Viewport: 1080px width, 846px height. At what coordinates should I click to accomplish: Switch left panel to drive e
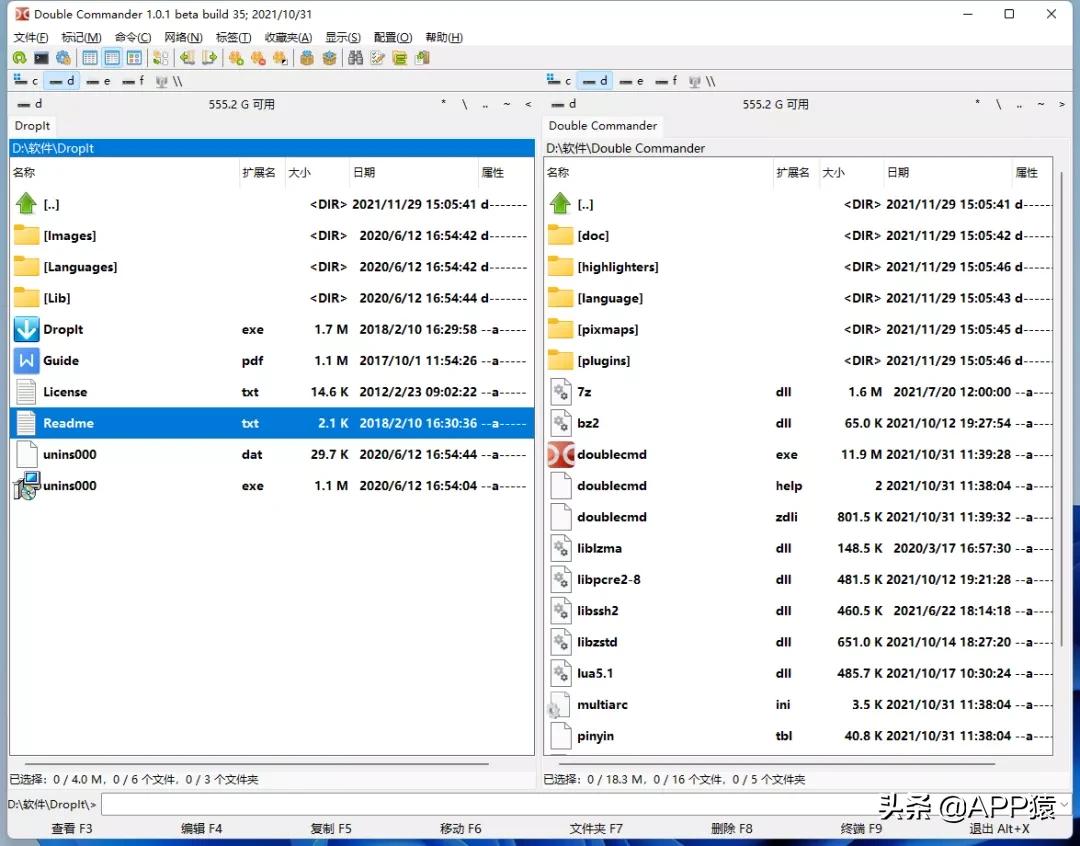click(98, 81)
